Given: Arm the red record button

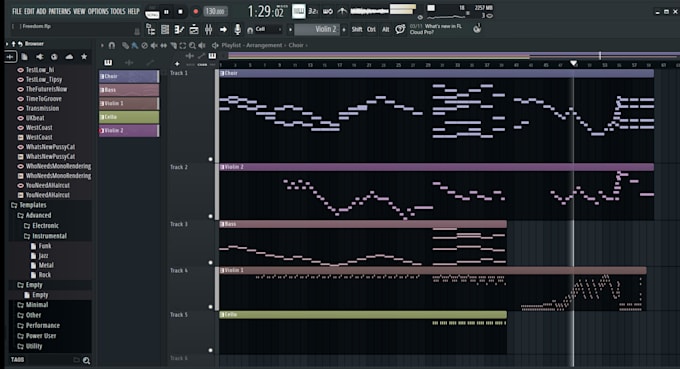Looking at the screenshot, I should [195, 12].
